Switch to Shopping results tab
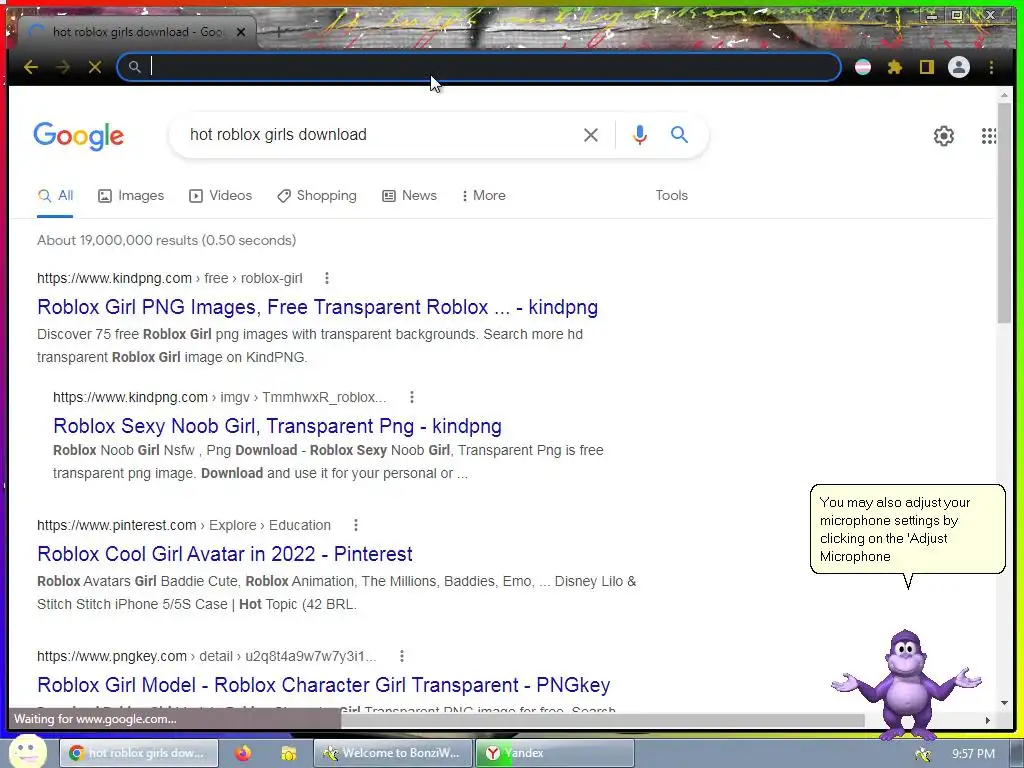Screen dimensions: 1024x768 pyautogui.click(x=317, y=195)
